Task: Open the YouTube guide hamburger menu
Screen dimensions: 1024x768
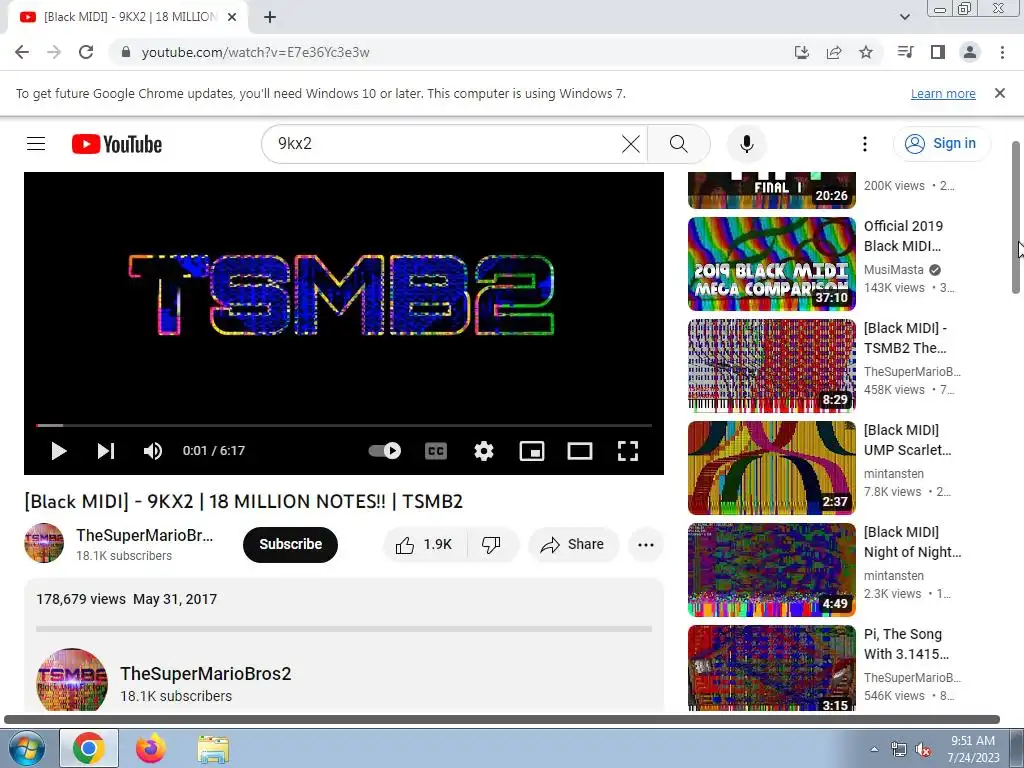Action: [x=36, y=144]
